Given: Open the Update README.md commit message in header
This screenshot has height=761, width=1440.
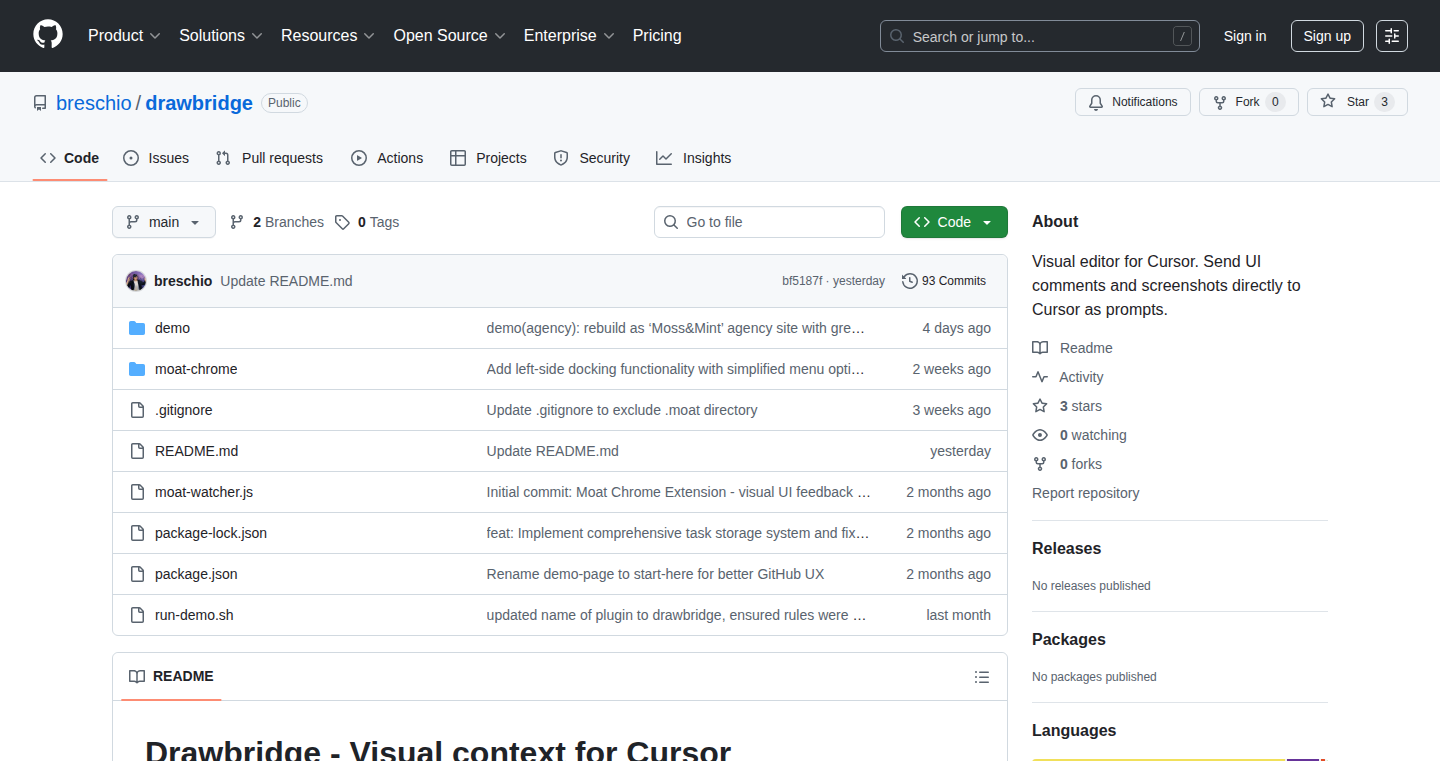Looking at the screenshot, I should (x=286, y=281).
